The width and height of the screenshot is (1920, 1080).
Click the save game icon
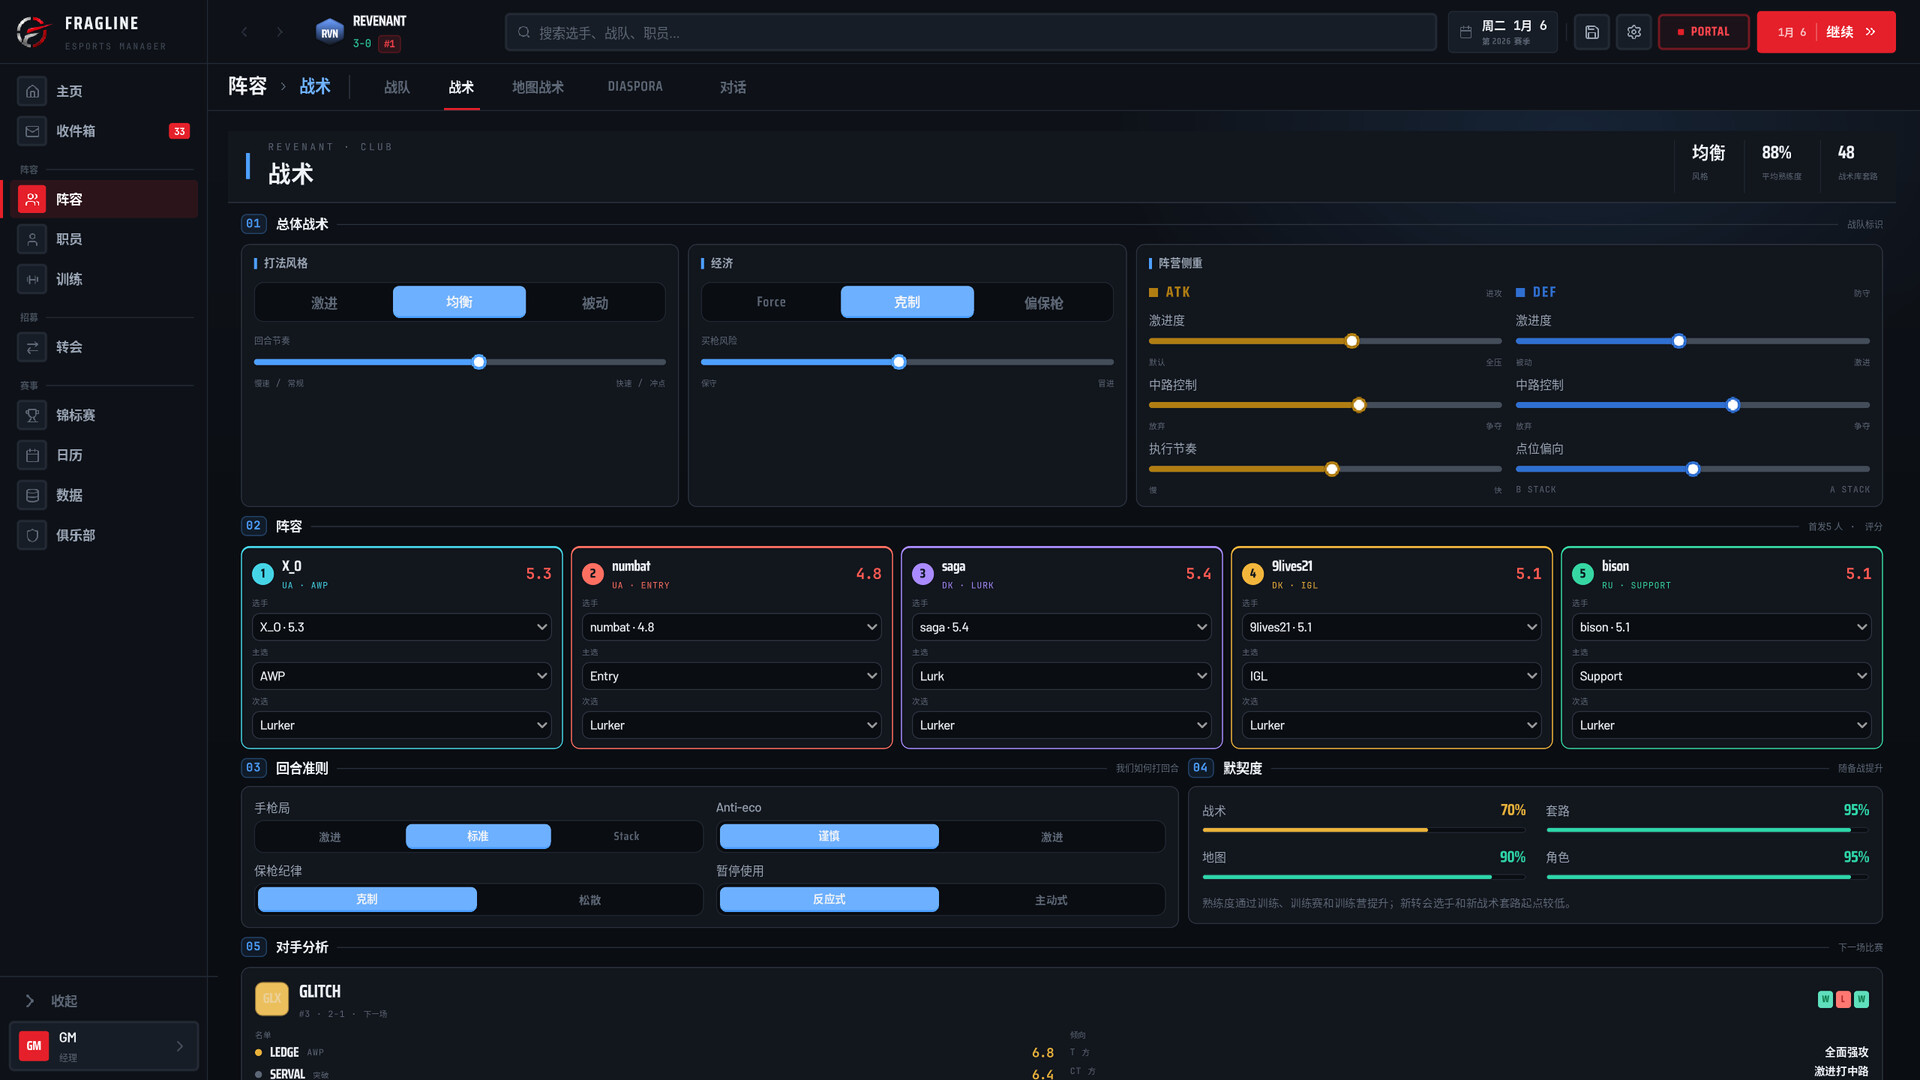pyautogui.click(x=1592, y=32)
